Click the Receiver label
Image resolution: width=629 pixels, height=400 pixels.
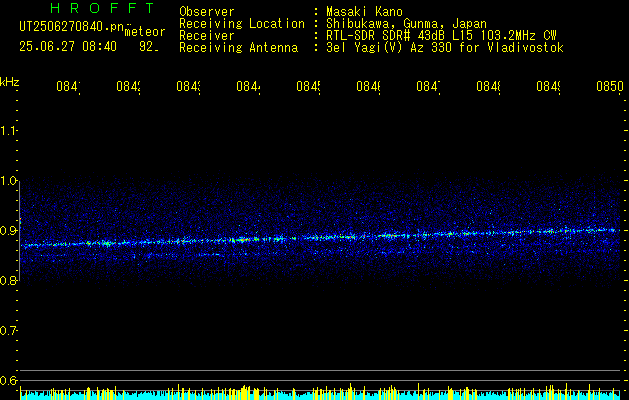click(207, 36)
